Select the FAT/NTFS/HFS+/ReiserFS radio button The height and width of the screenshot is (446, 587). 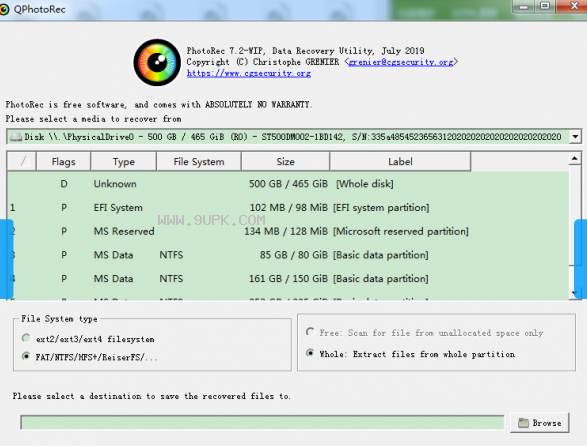26,356
